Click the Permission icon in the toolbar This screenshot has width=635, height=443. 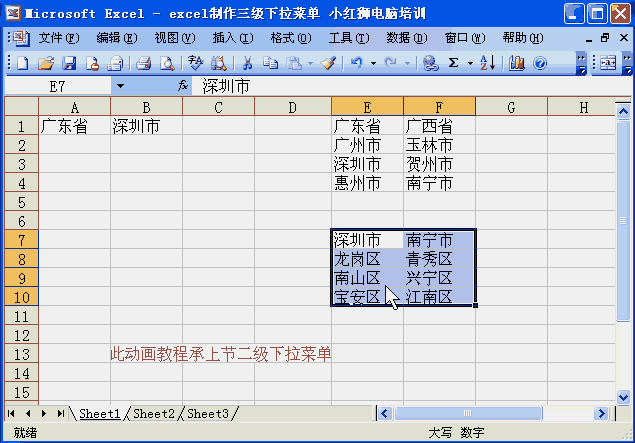tap(92, 63)
